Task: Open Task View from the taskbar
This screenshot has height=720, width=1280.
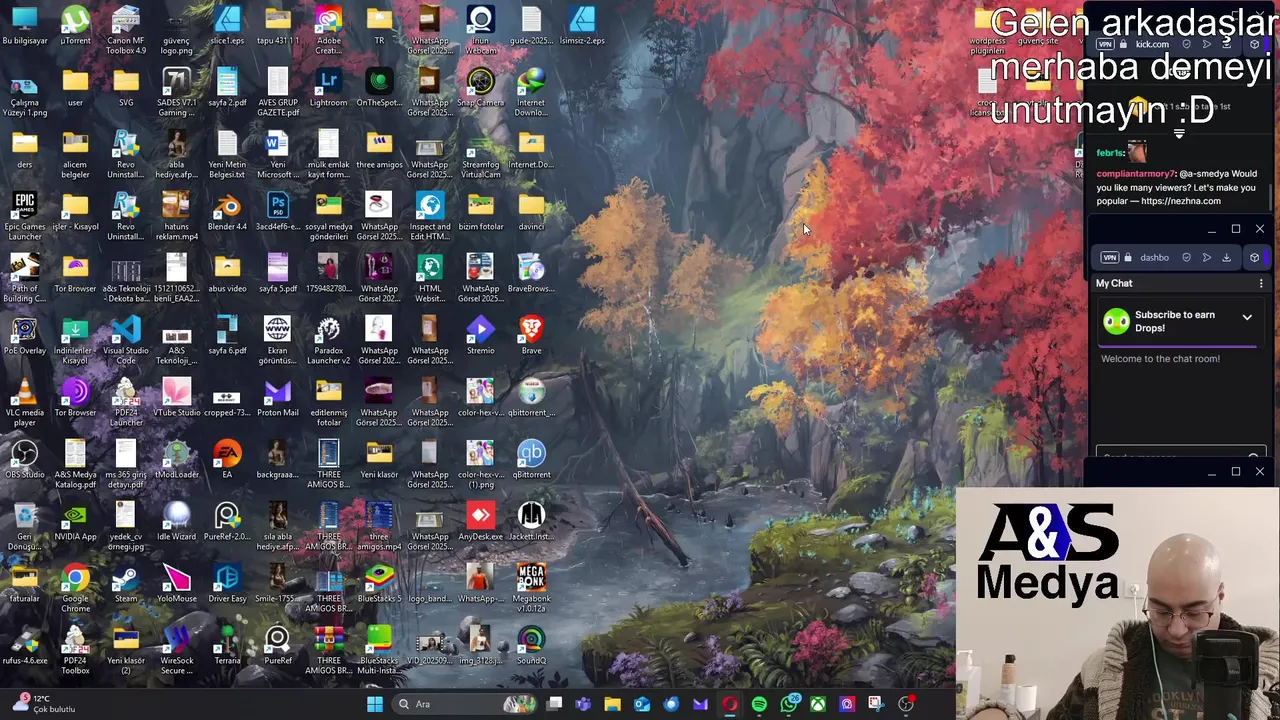Action: pyautogui.click(x=554, y=704)
